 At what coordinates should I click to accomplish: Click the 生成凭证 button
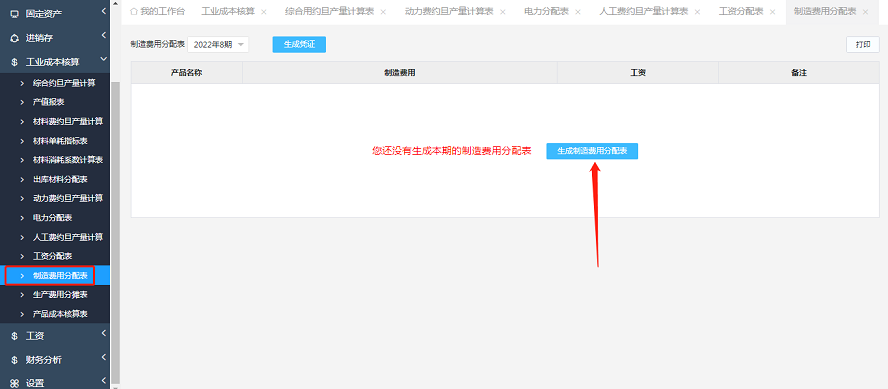click(299, 45)
